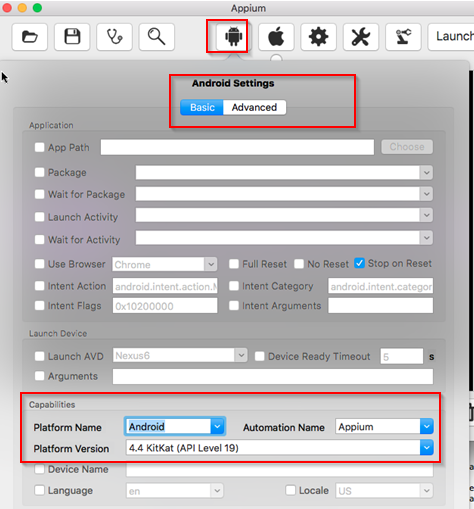
Task: Open the Automation Name dropdown showing Appium
Action: pos(427,427)
